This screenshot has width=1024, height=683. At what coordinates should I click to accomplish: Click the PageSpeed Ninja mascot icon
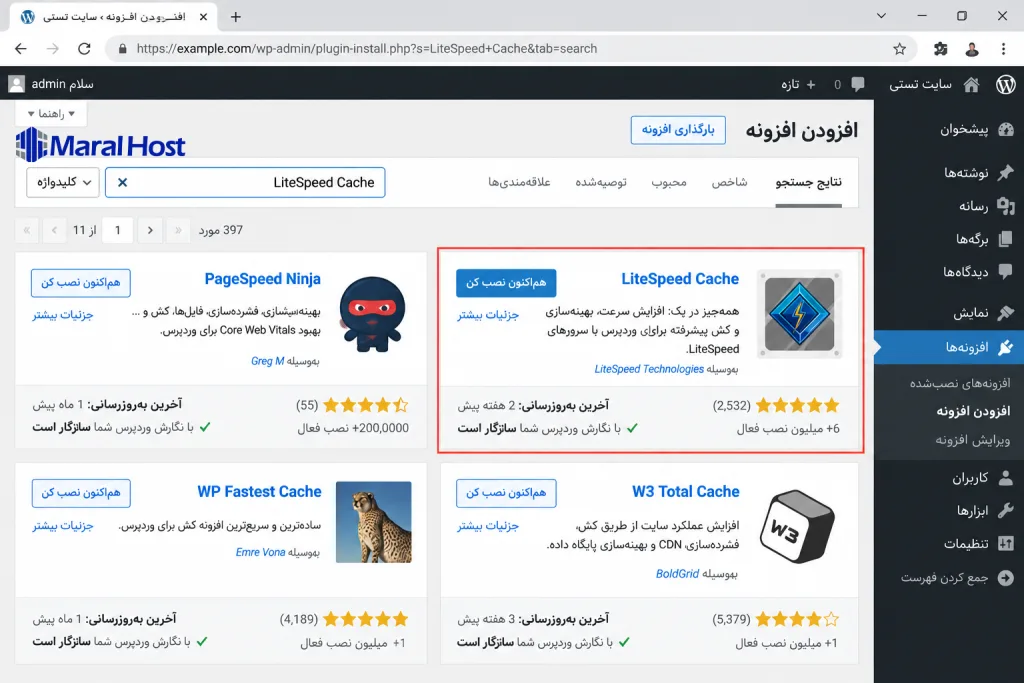(x=373, y=314)
